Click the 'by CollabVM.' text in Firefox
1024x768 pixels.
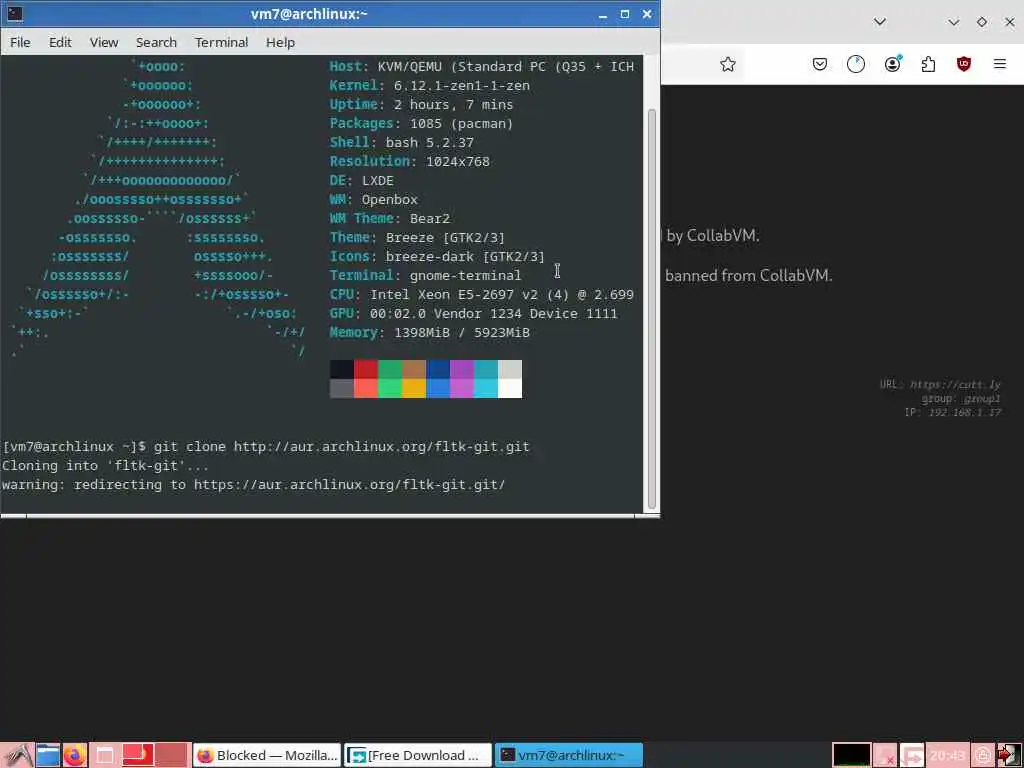(713, 236)
